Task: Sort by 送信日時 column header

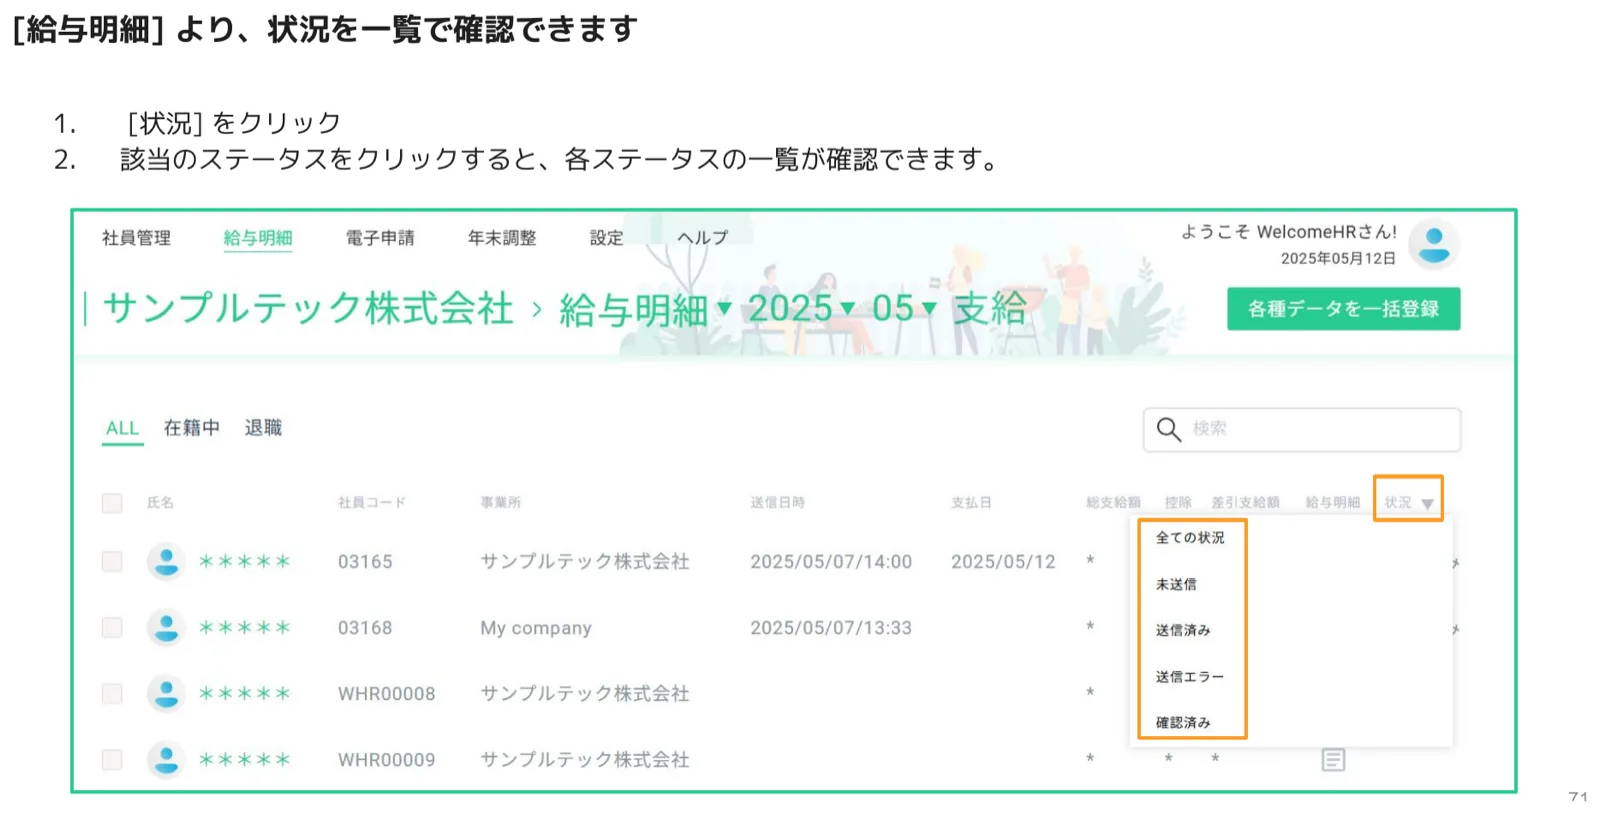Action: tap(778, 503)
